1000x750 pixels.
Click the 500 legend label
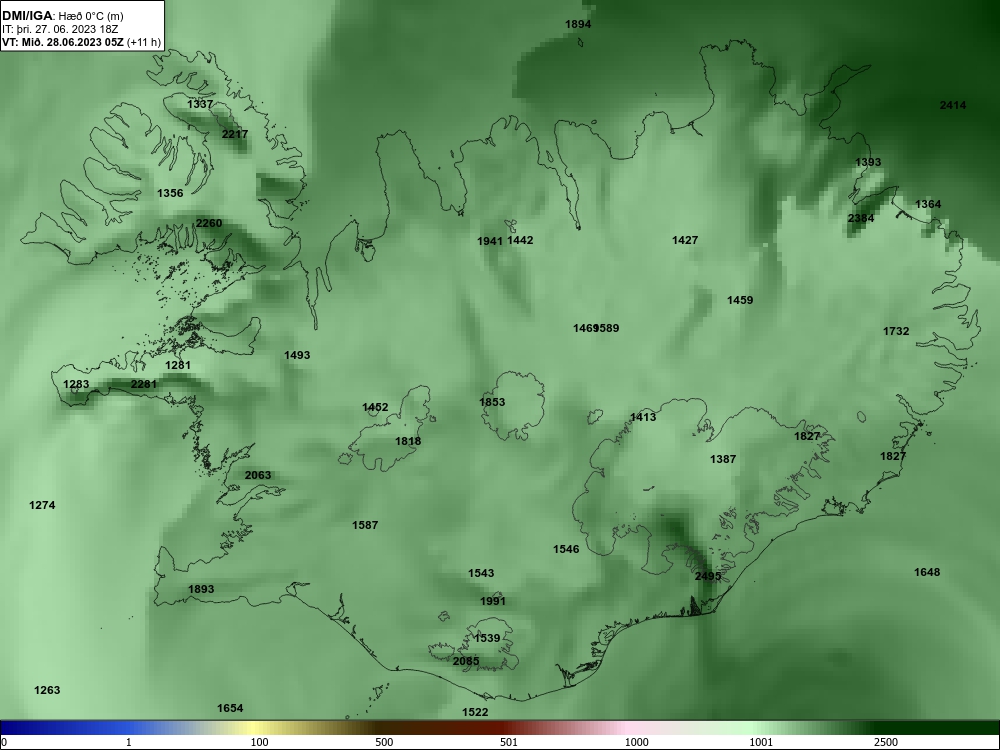point(384,742)
